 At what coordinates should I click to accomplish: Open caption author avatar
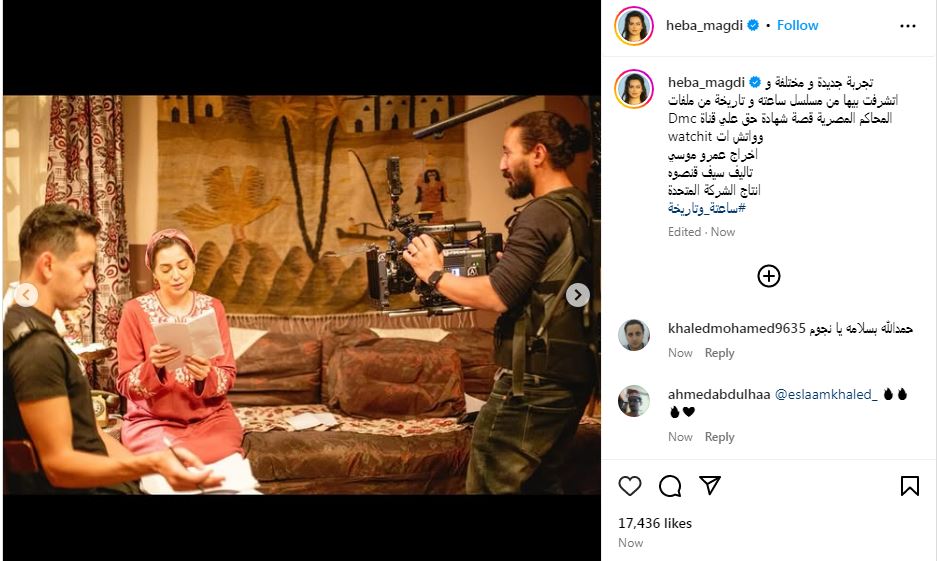pos(633,88)
